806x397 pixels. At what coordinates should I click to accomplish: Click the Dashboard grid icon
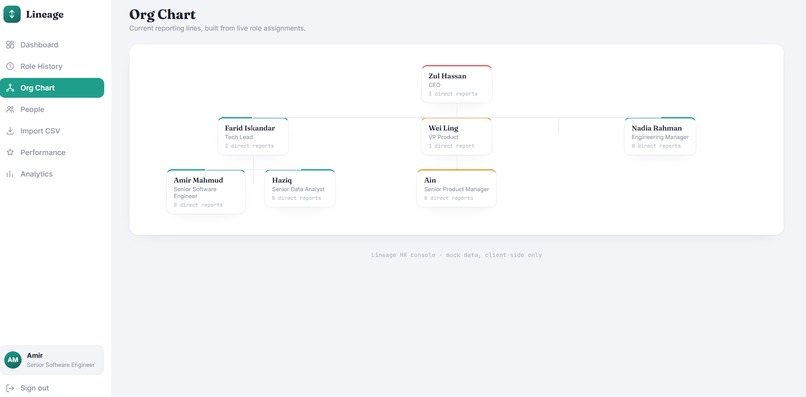pyautogui.click(x=10, y=45)
